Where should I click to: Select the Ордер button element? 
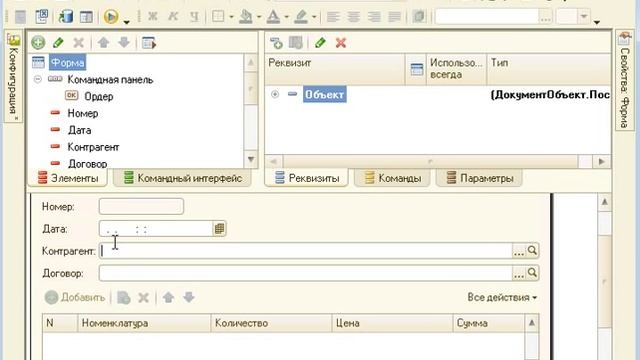click(x=98, y=96)
